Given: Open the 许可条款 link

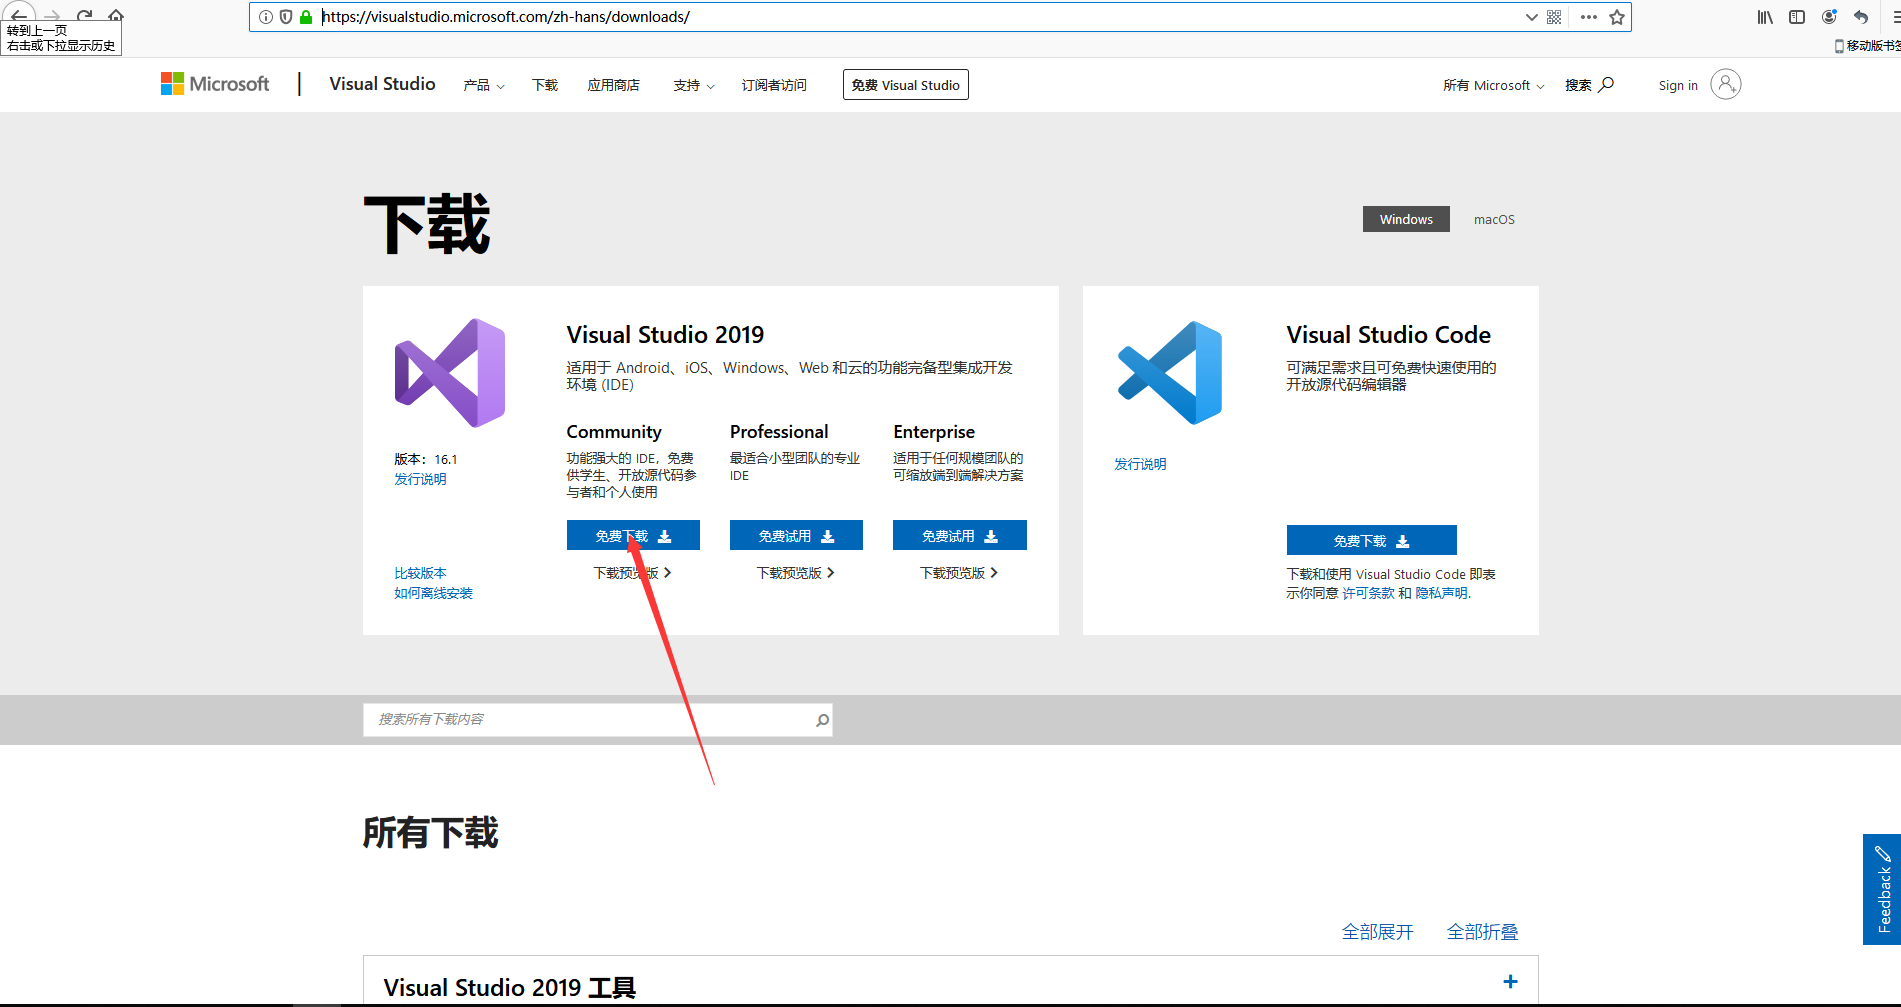Looking at the screenshot, I should pyautogui.click(x=1368, y=593).
